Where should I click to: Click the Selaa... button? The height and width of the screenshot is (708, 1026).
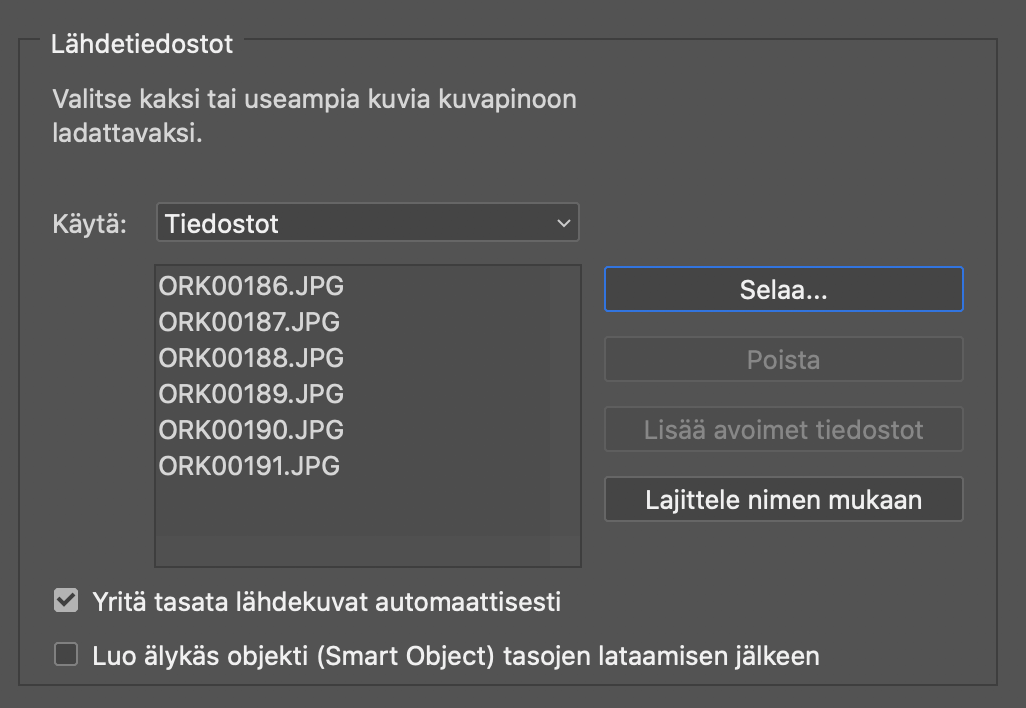[783, 289]
